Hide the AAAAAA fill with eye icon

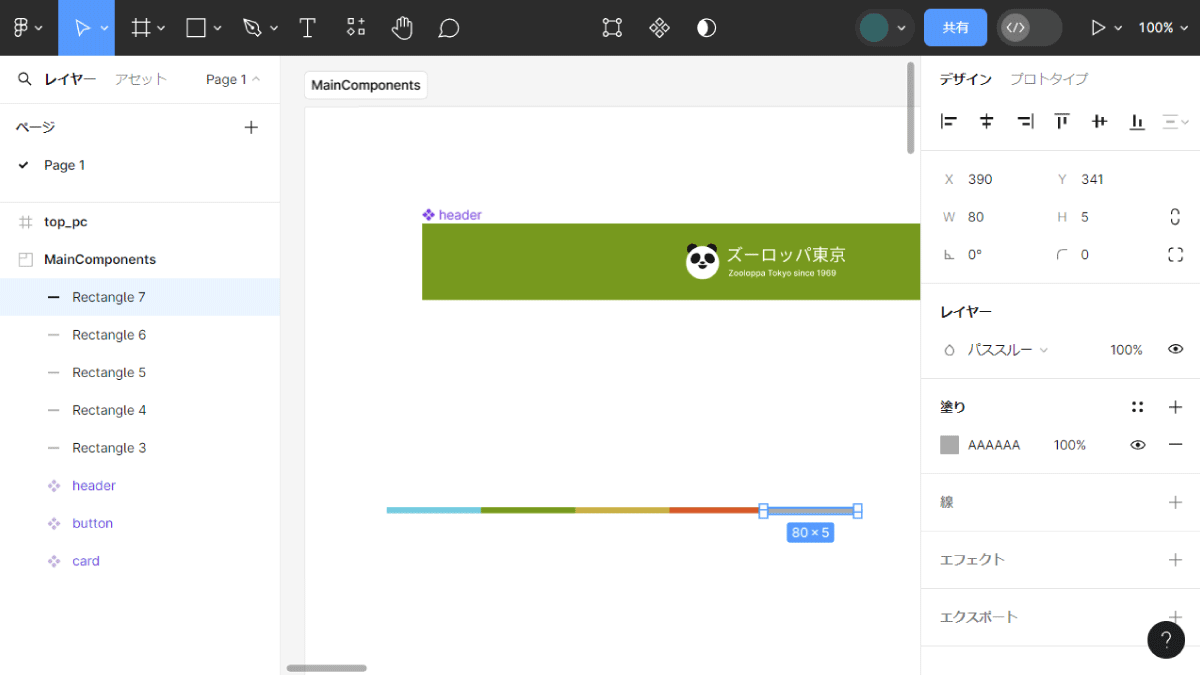pyautogui.click(x=1138, y=445)
